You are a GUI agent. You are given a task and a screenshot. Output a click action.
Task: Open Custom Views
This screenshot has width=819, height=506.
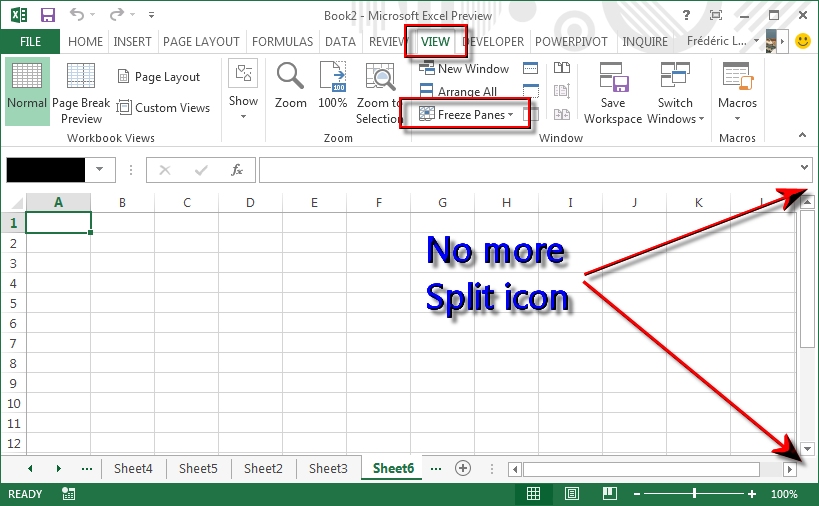pos(163,108)
